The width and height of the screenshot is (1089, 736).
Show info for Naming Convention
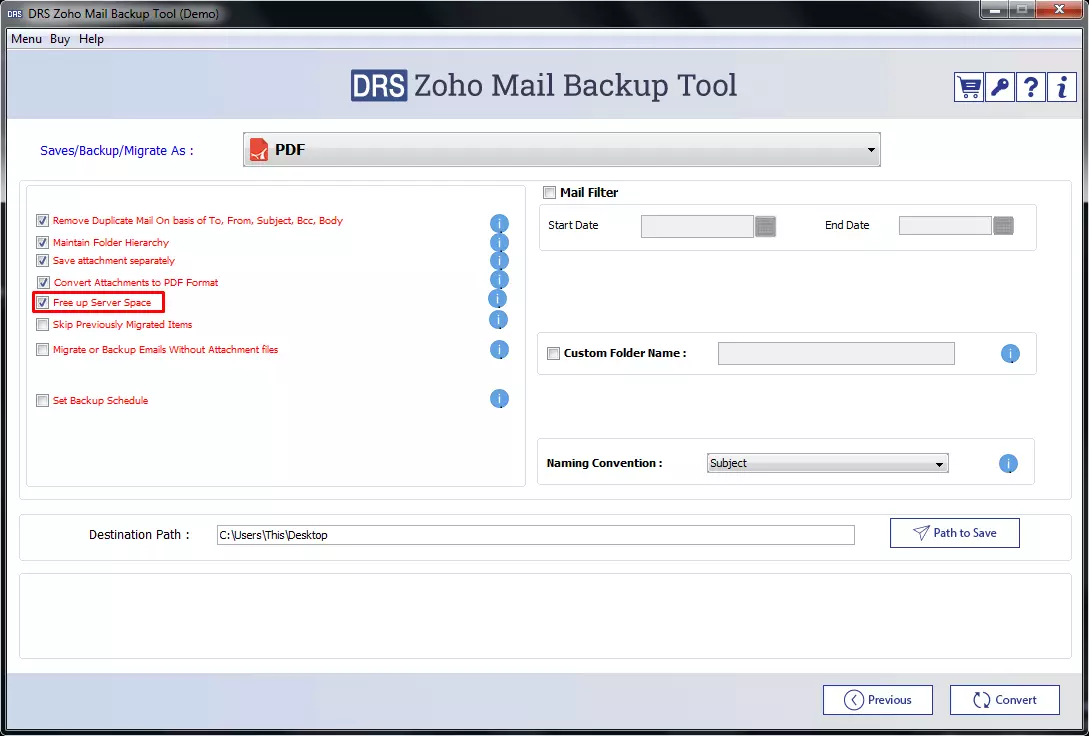1008,464
